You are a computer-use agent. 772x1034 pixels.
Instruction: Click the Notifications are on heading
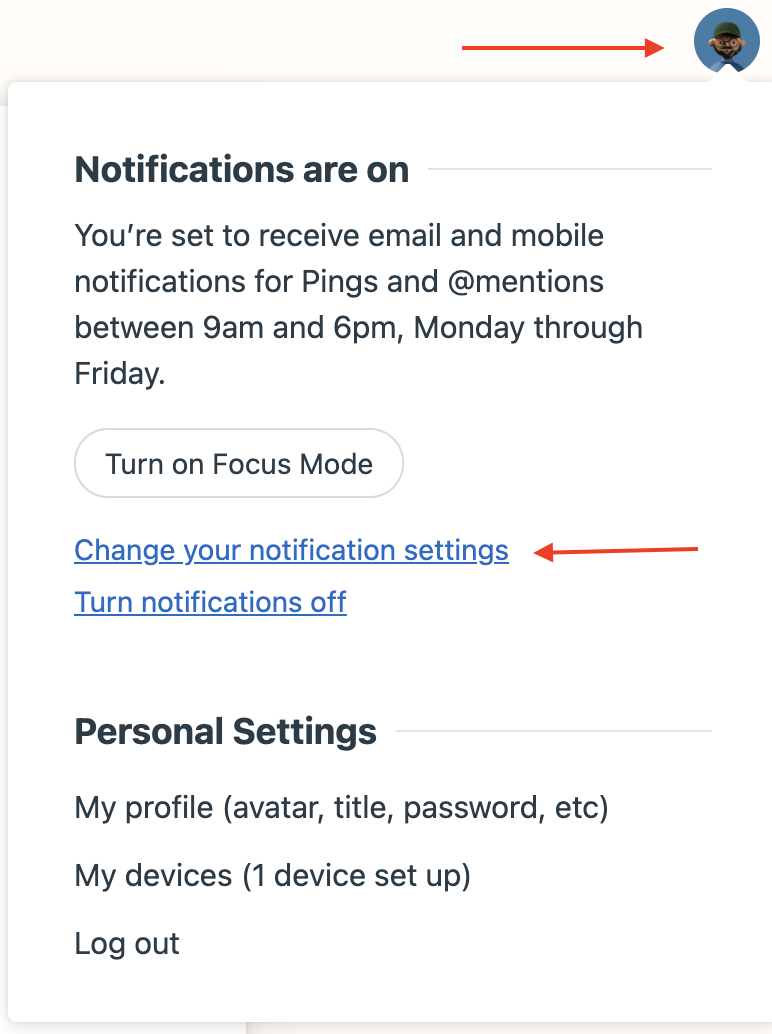coord(242,169)
